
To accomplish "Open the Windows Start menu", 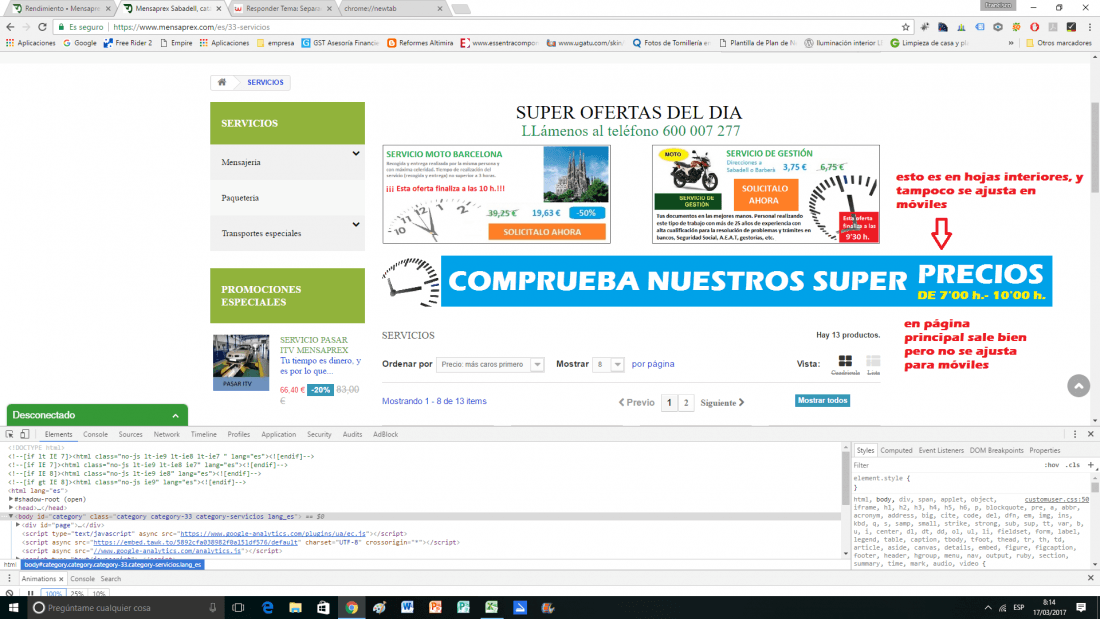I will 13,607.
